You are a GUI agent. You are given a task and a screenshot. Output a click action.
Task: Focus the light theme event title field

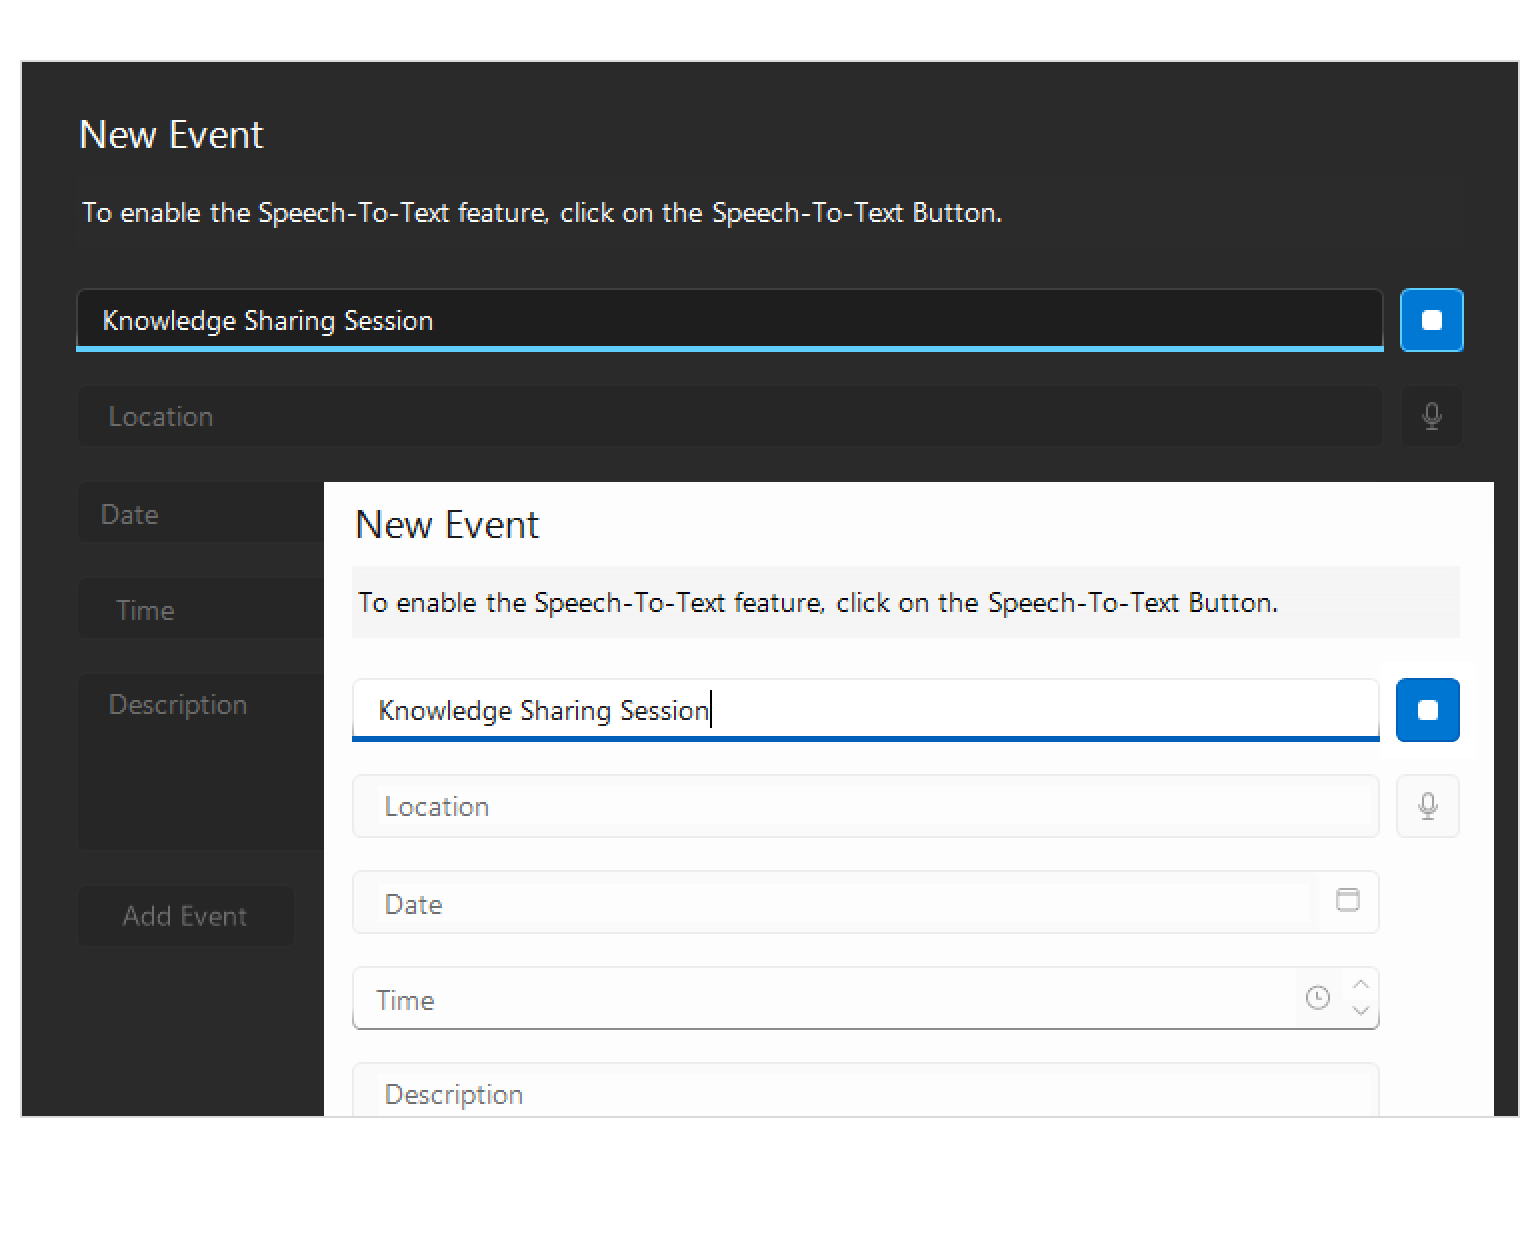coord(865,710)
